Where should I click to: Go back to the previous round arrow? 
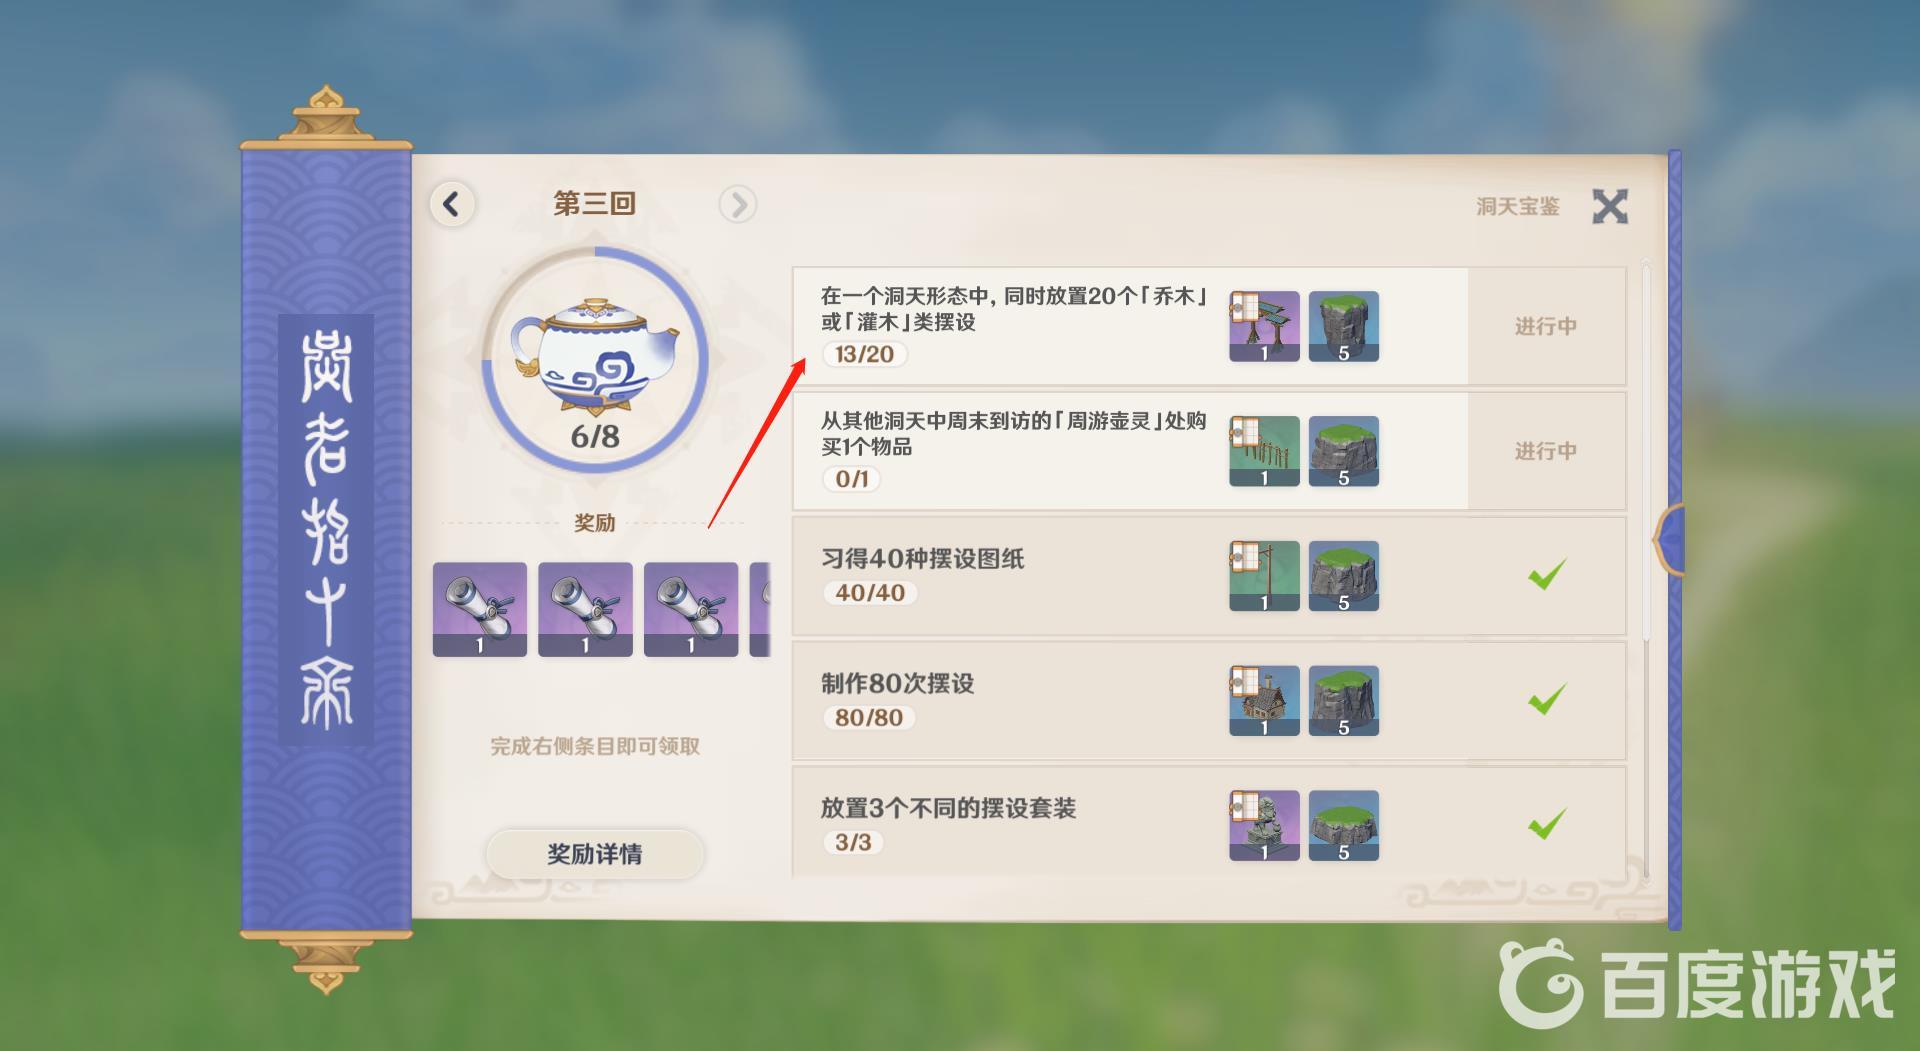pos(452,204)
